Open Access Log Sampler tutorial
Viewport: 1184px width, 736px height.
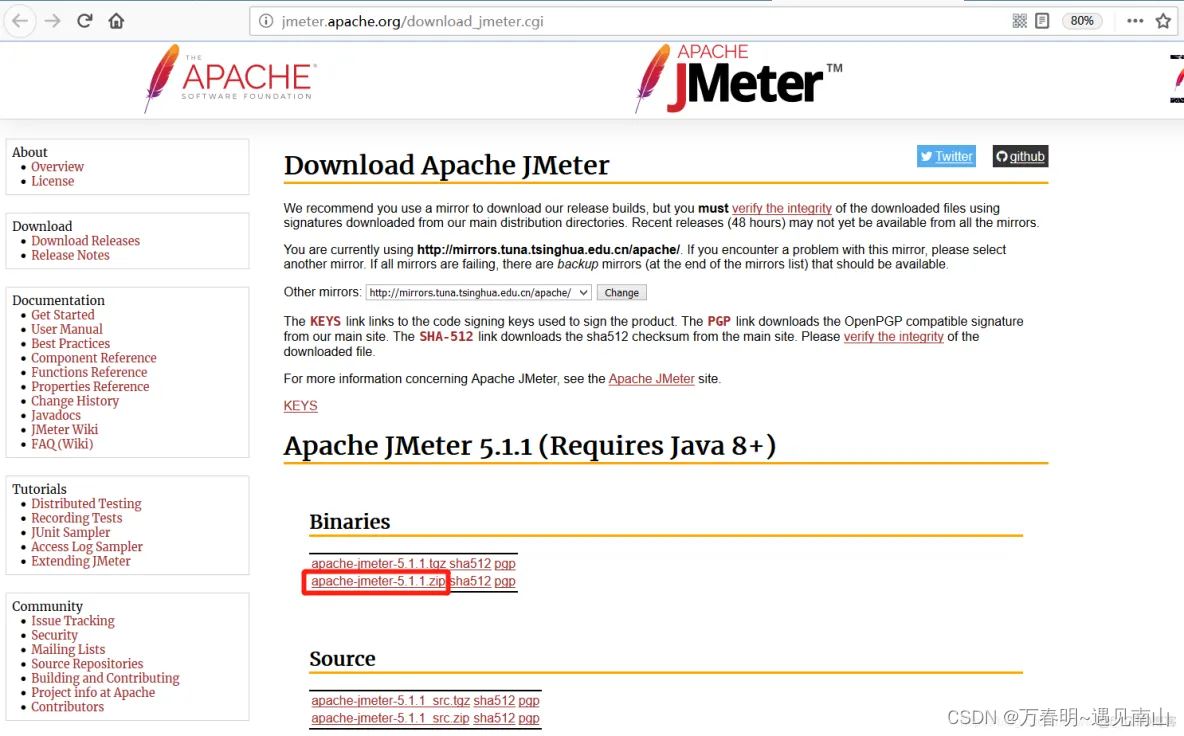point(87,547)
